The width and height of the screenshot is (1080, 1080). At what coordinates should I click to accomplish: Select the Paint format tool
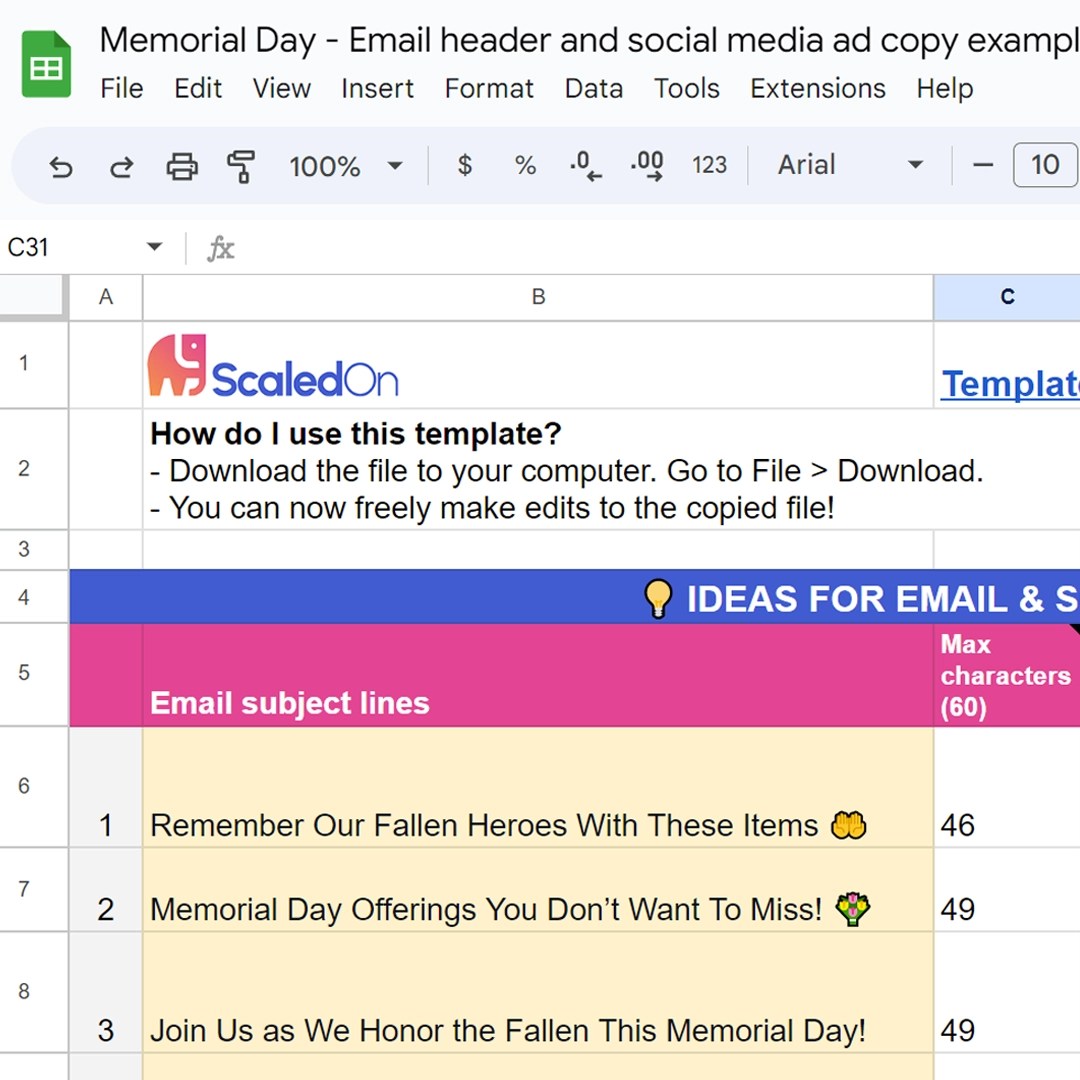click(x=239, y=166)
